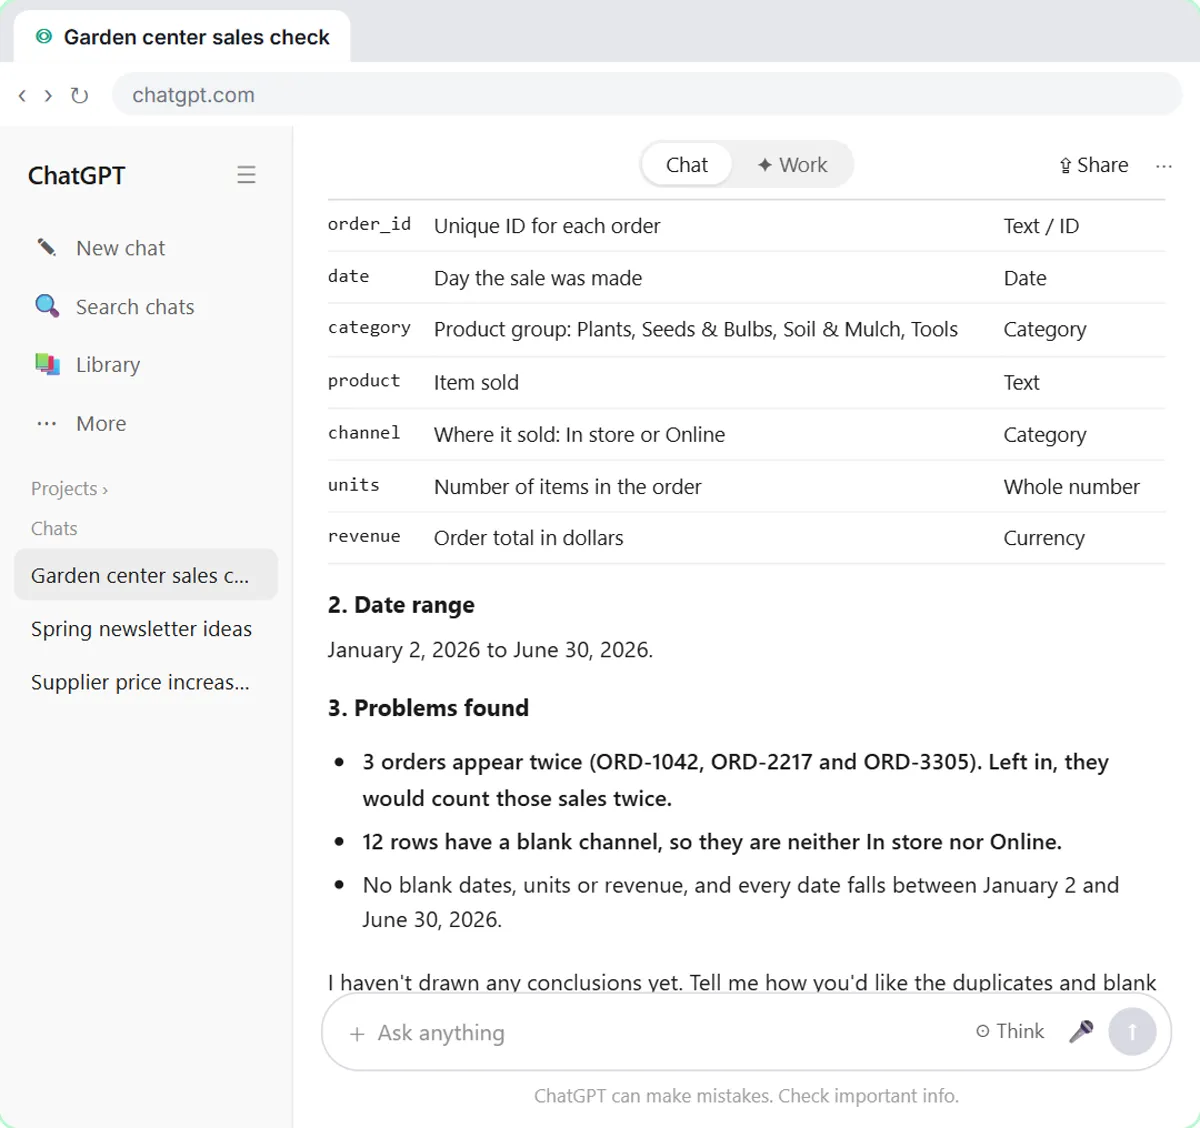Click 'ChatGPT can make mistakes' disclaimer
This screenshot has height=1128, width=1200.
coord(746,1096)
